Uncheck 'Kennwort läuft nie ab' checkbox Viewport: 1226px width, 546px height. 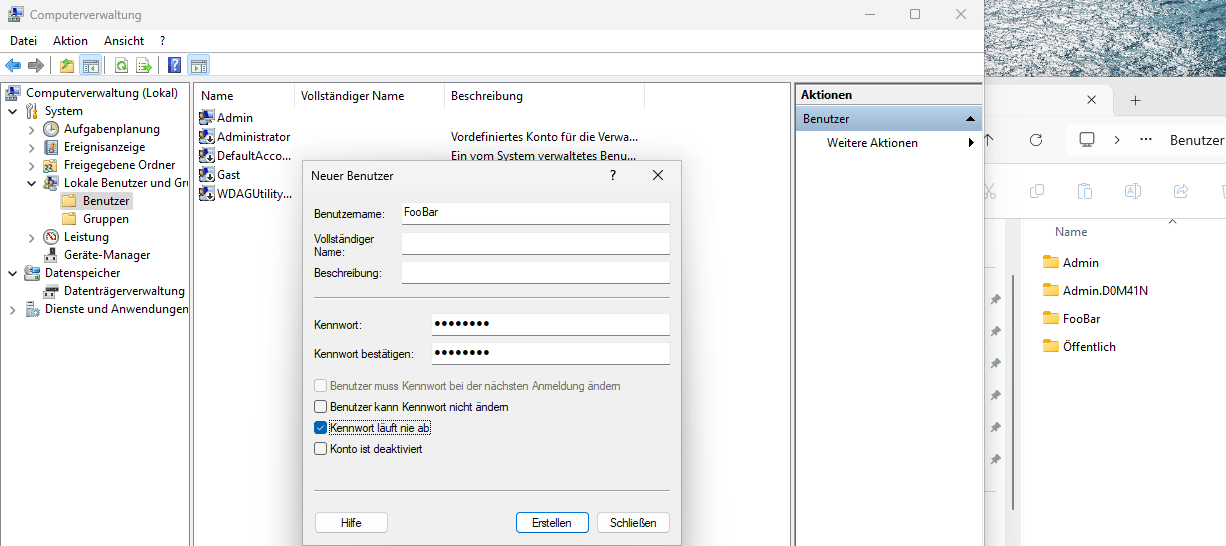pyautogui.click(x=321, y=428)
